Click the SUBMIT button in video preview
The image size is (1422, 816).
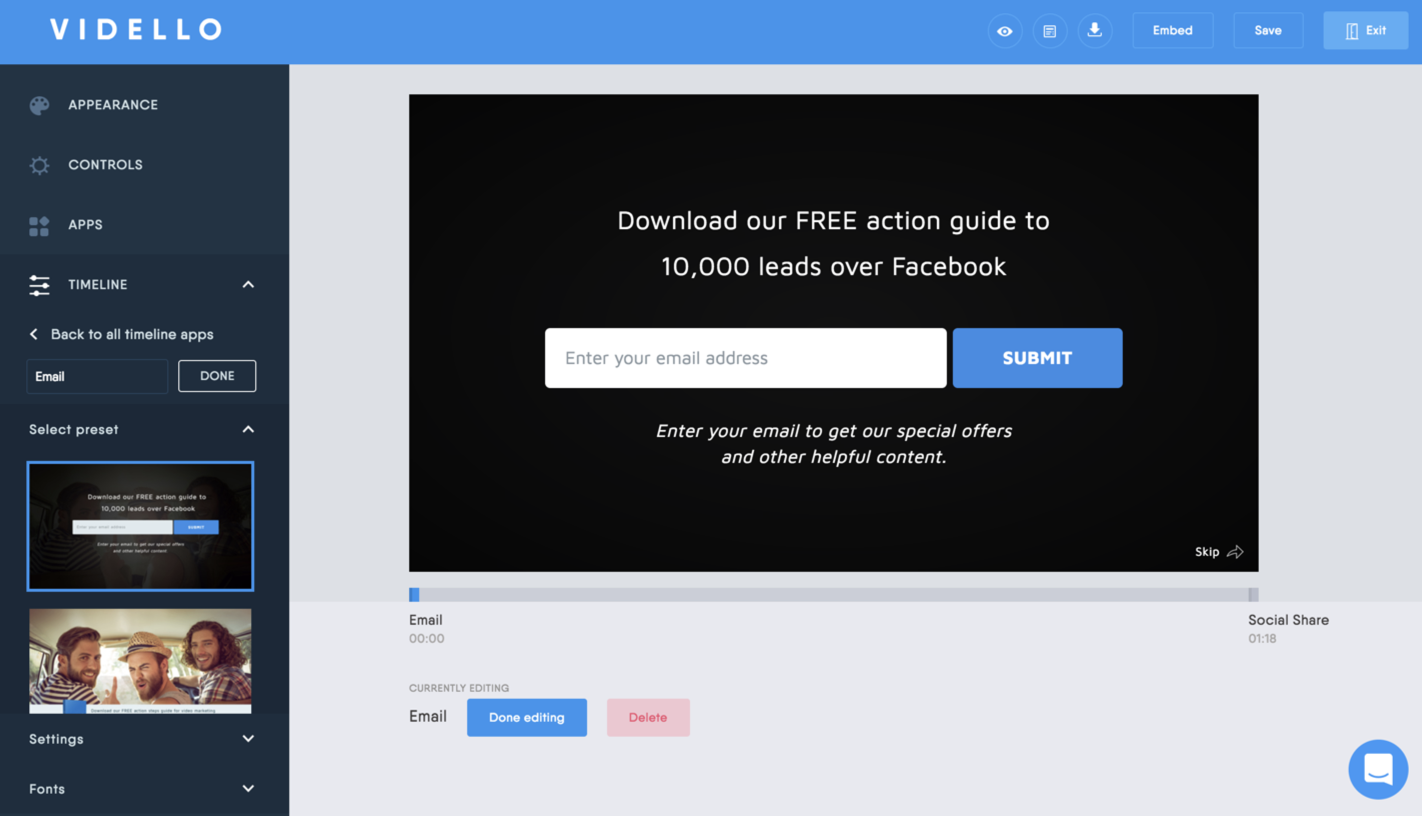pos(1037,358)
